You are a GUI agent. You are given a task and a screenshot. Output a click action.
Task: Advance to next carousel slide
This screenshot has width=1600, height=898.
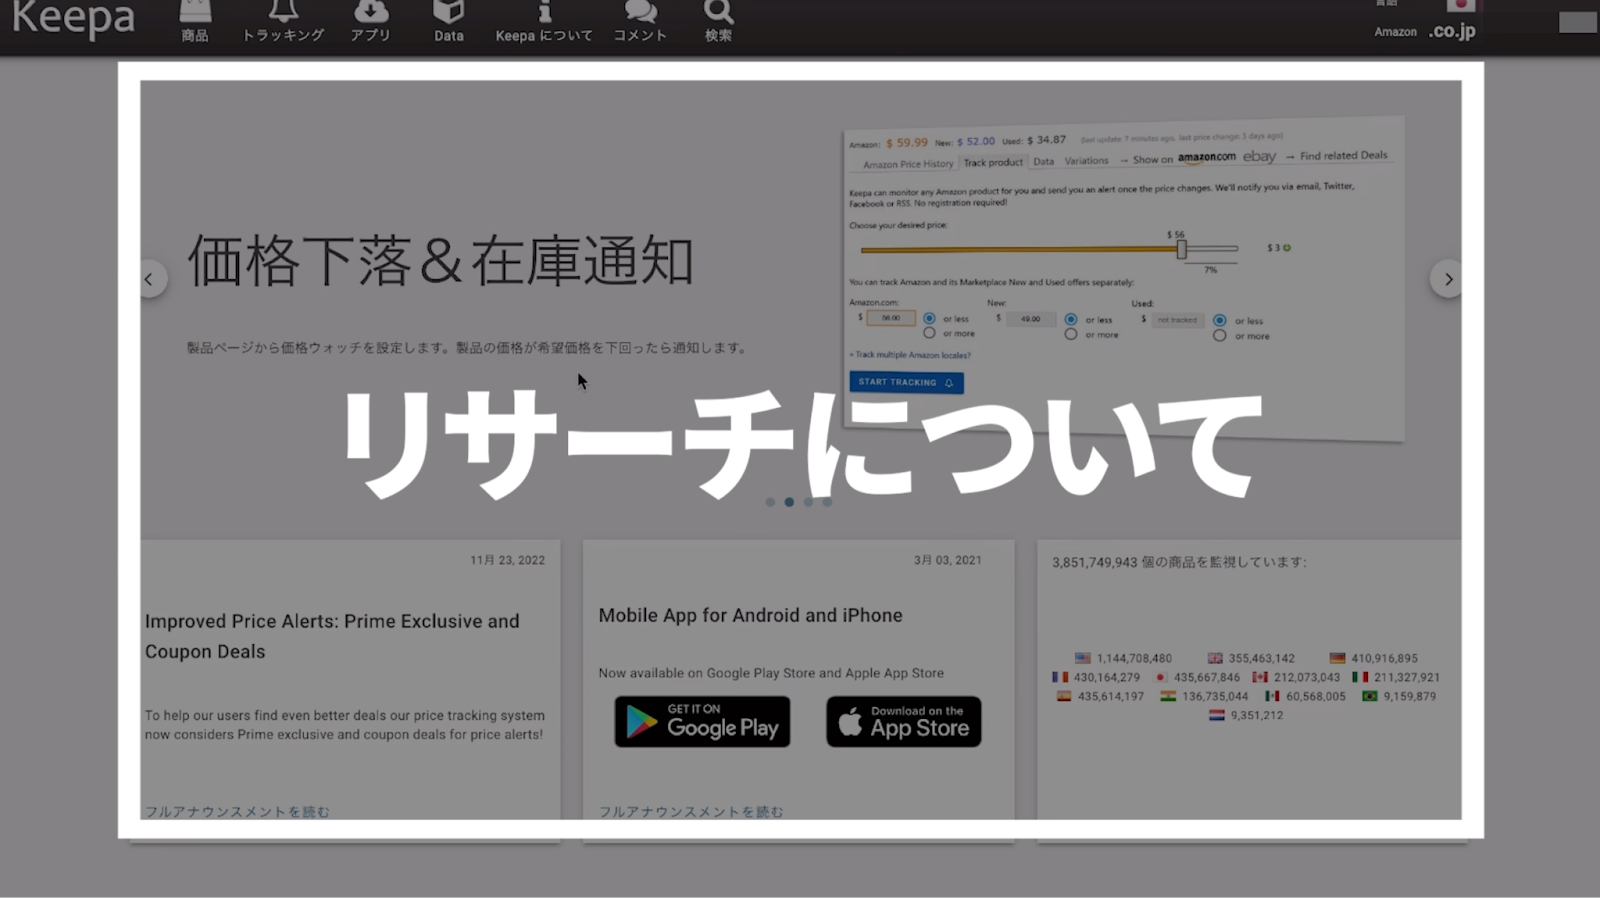[1447, 280]
